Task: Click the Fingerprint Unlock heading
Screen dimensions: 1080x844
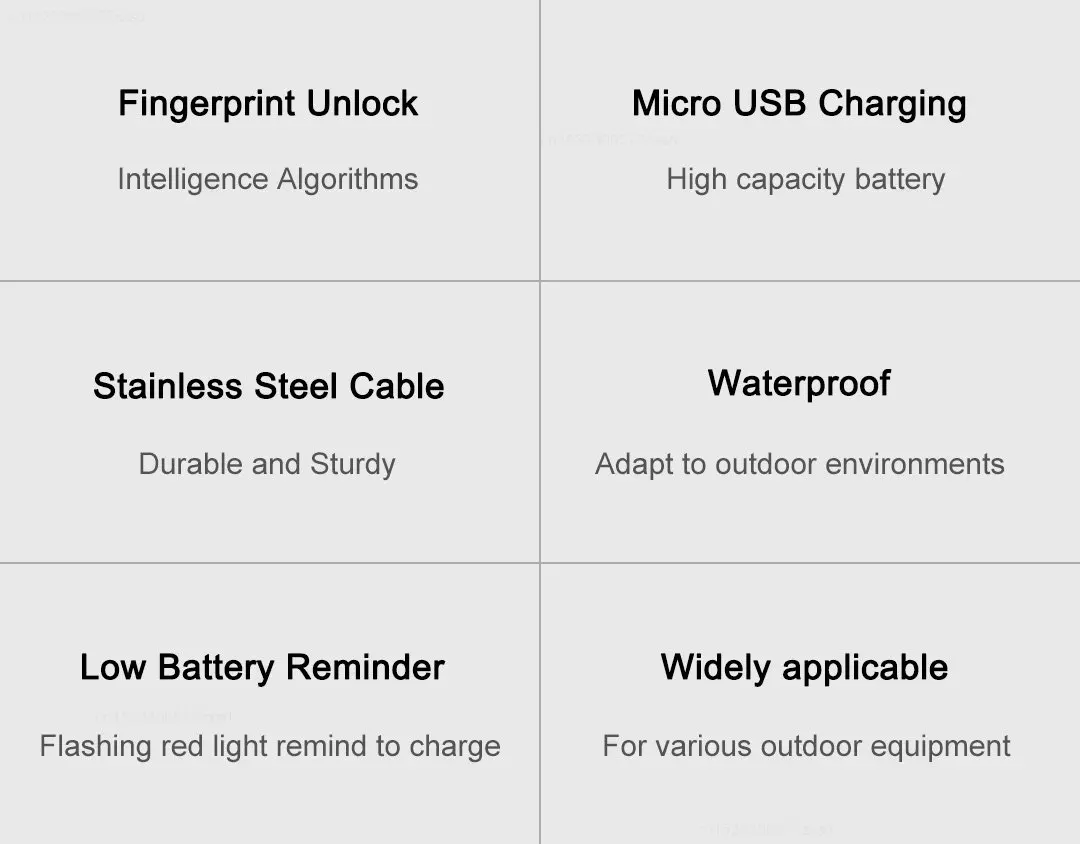Action: (x=268, y=105)
